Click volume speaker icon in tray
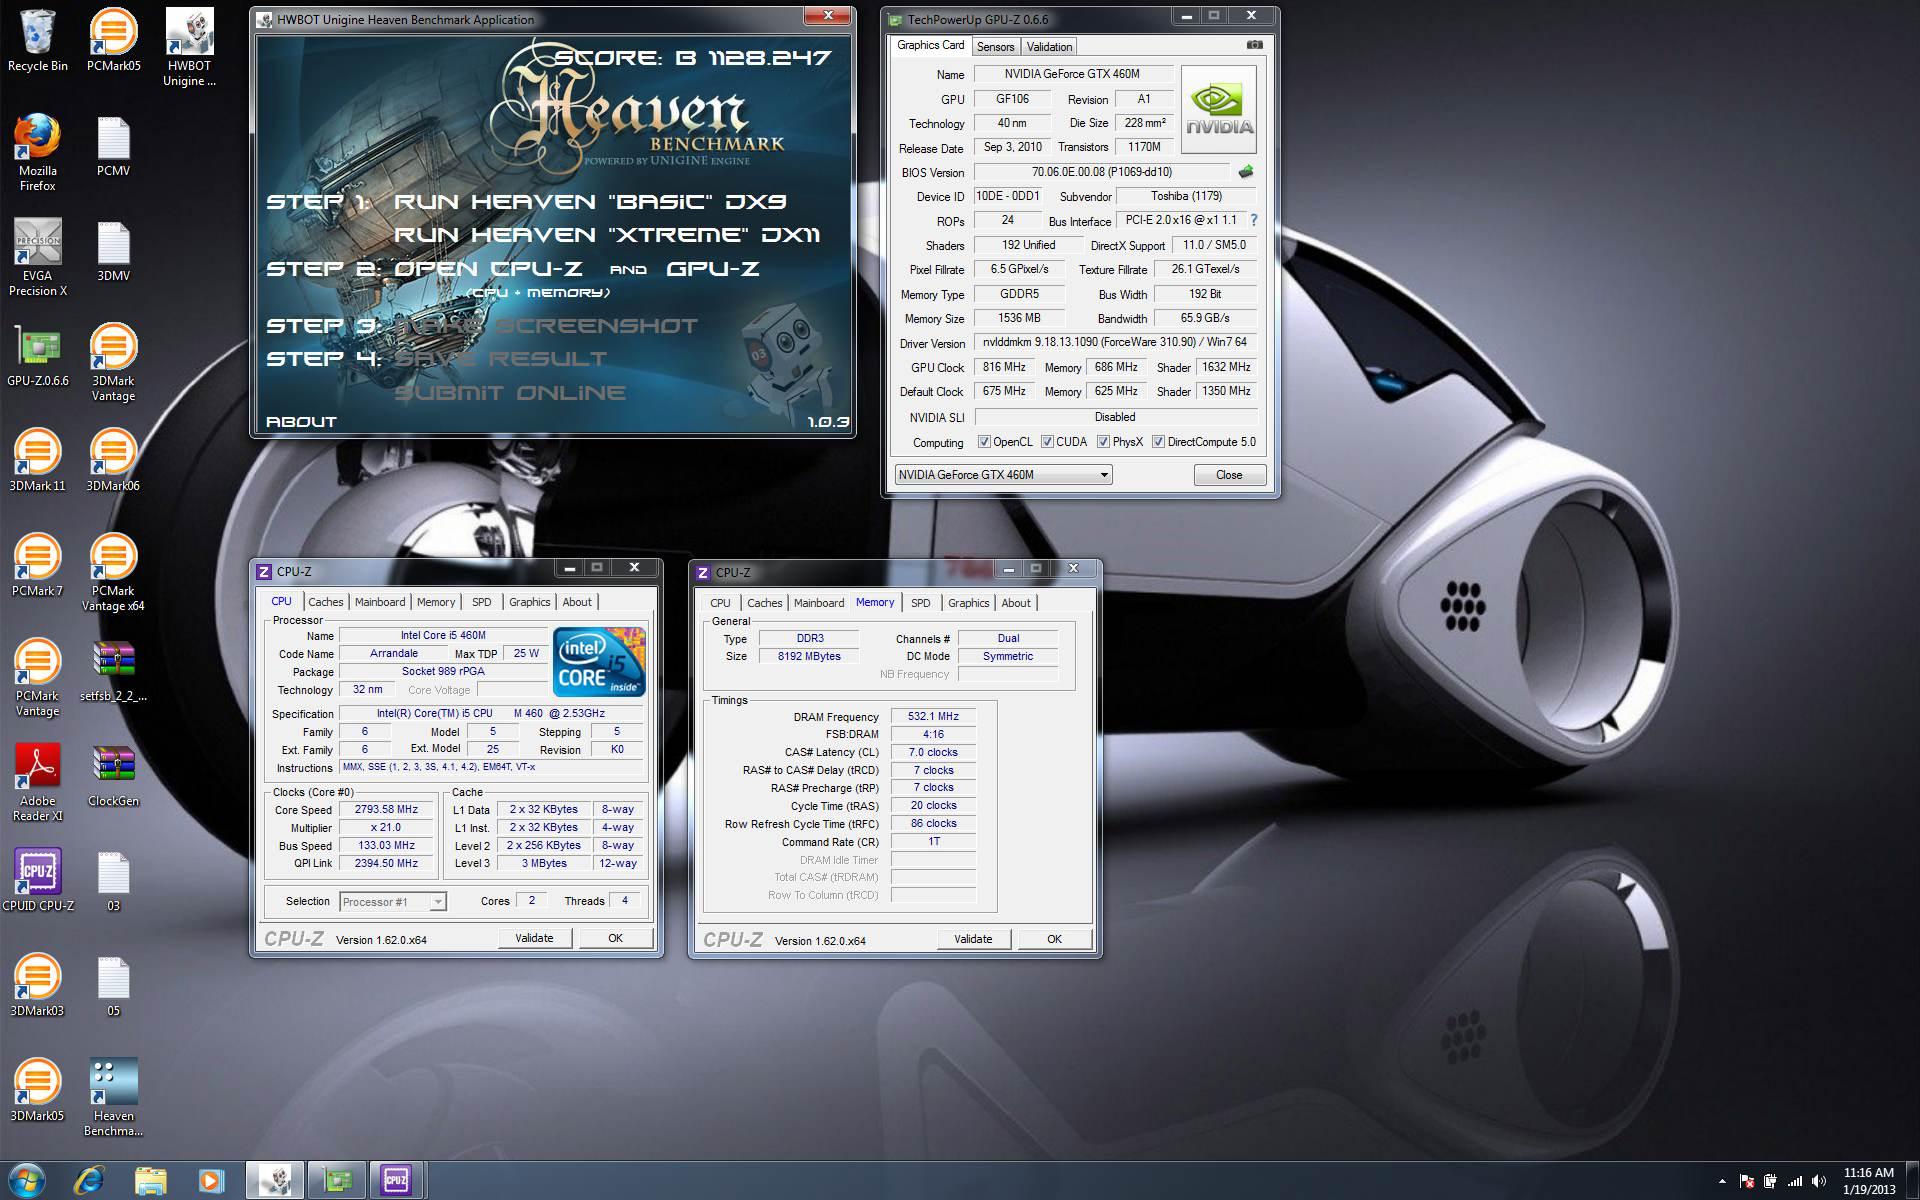 tap(1818, 1181)
